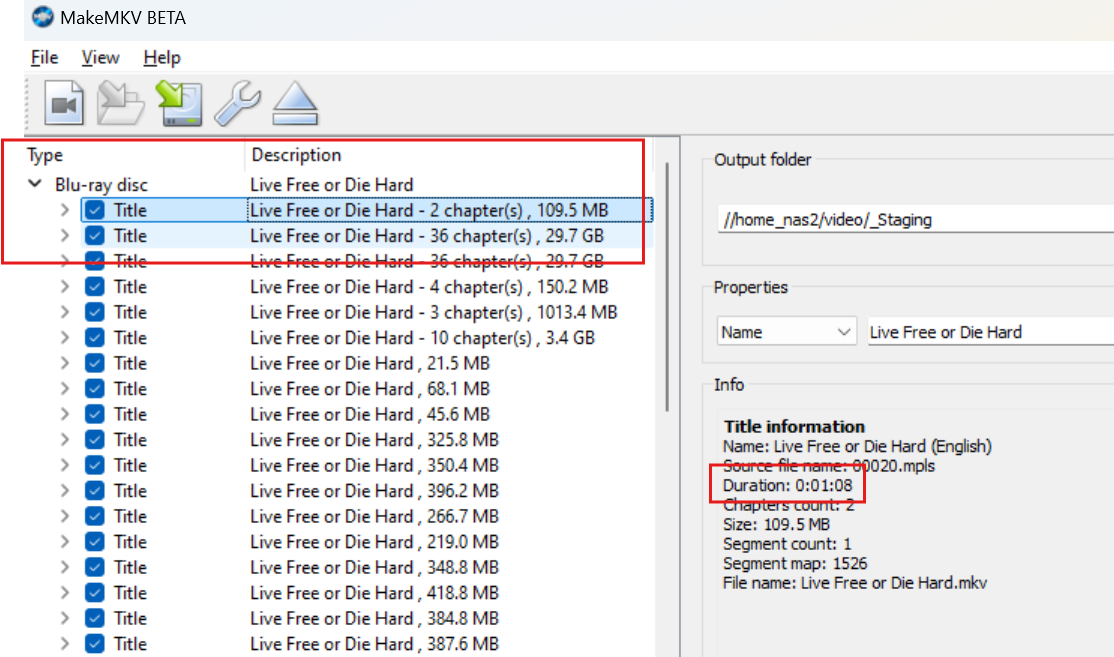This screenshot has height=657, width=1114.
Task: Select description '3 chapter(s) , 1013.4 MB'
Action: point(433,313)
